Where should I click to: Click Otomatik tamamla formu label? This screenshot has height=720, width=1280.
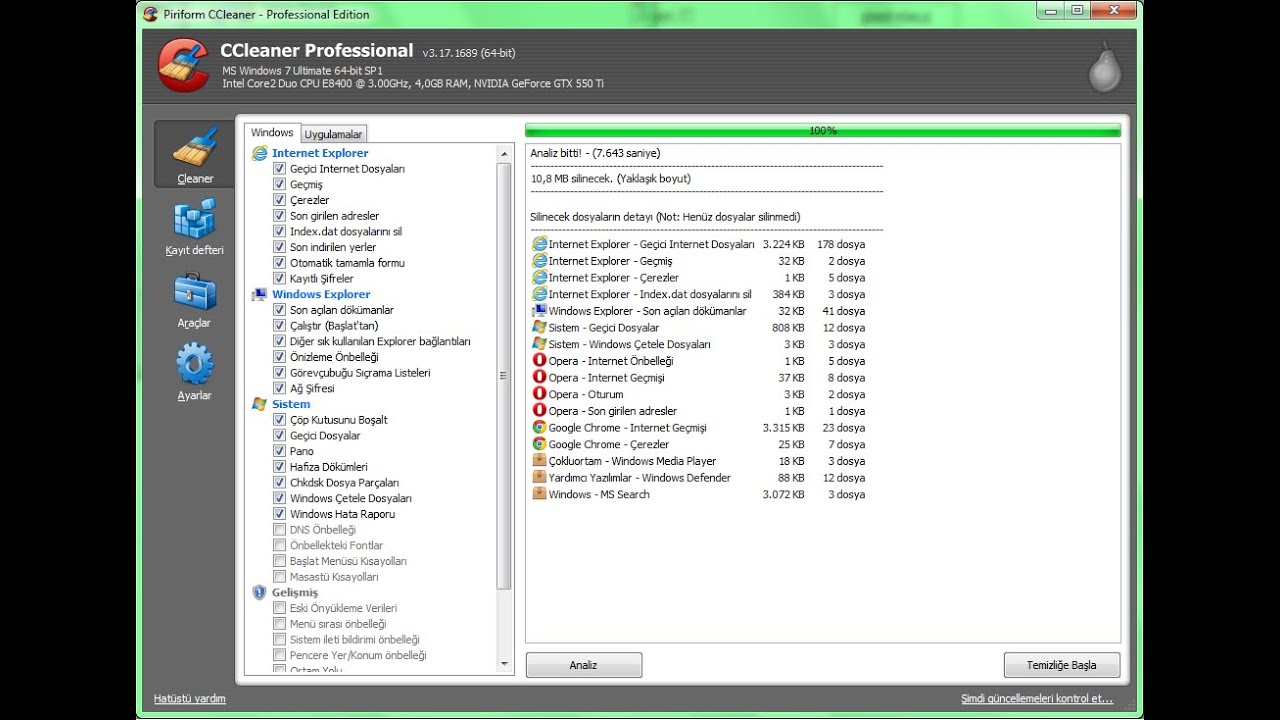pyautogui.click(x=347, y=263)
